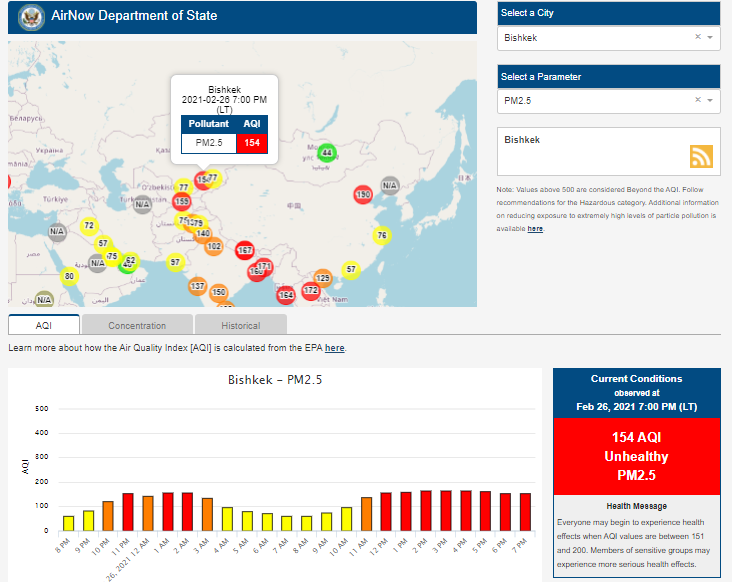This screenshot has width=732, height=582.
Task: Open the EPA AQI calculation 'here' link
Action: click(334, 348)
